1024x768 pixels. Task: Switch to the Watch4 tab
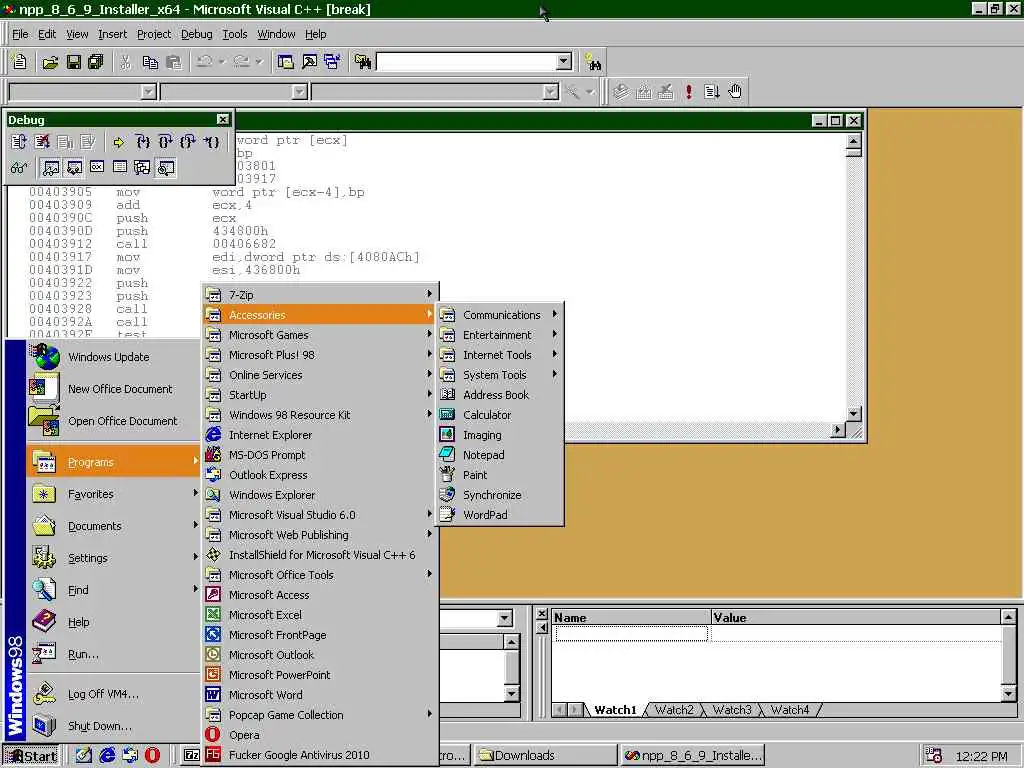point(790,710)
